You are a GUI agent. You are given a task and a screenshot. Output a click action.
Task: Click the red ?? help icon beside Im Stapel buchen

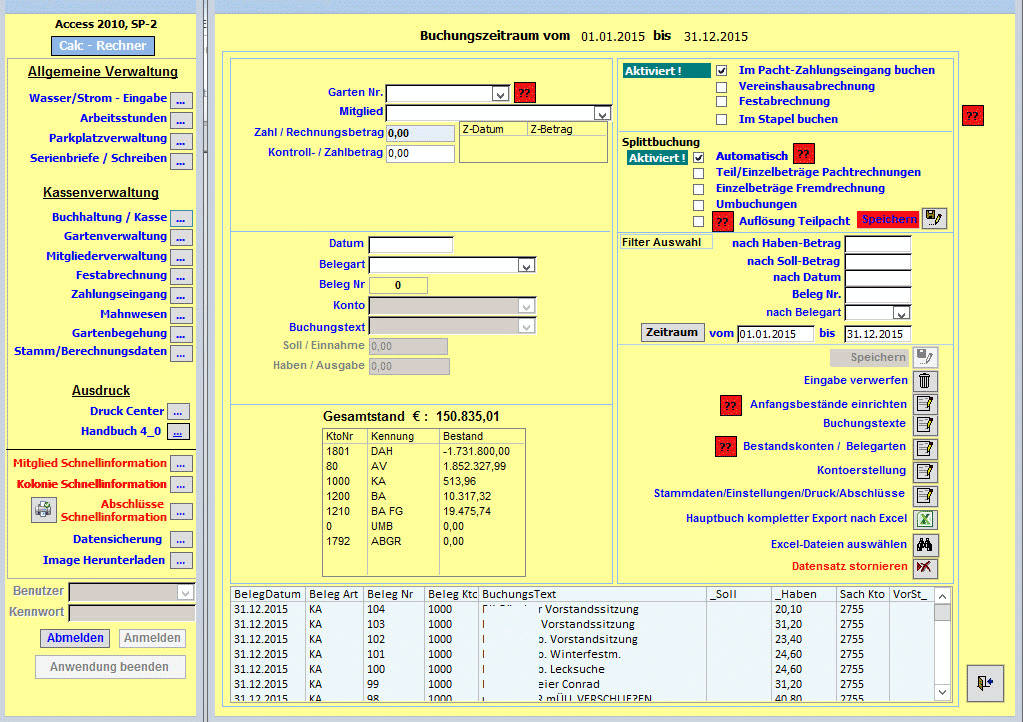point(972,116)
